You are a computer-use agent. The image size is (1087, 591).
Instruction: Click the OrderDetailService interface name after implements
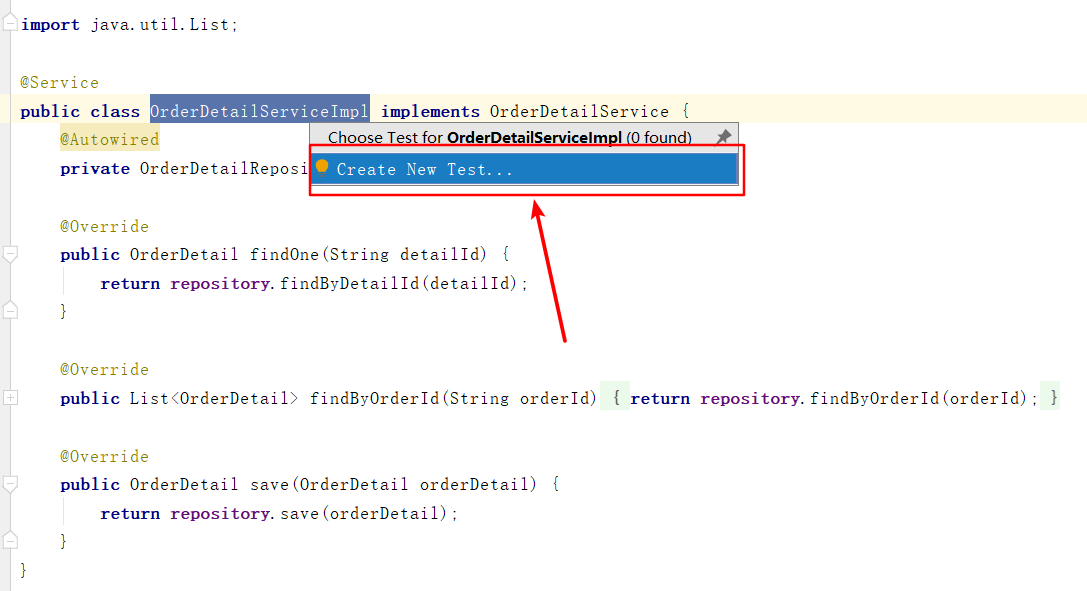(580, 111)
